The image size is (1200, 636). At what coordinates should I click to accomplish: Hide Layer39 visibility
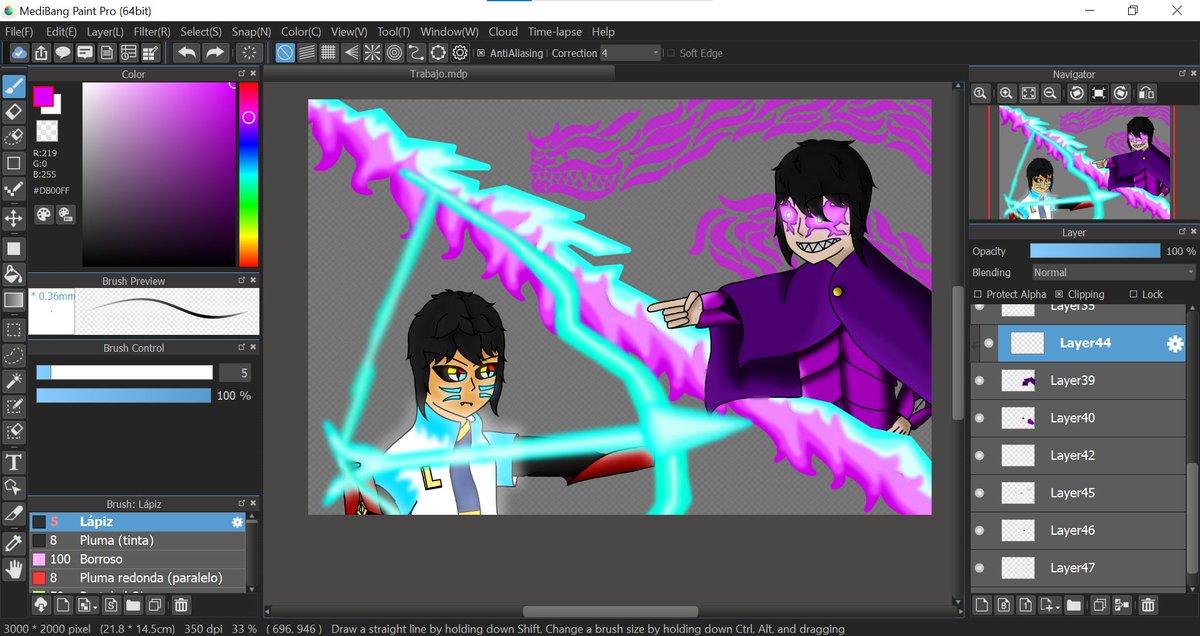(x=979, y=380)
